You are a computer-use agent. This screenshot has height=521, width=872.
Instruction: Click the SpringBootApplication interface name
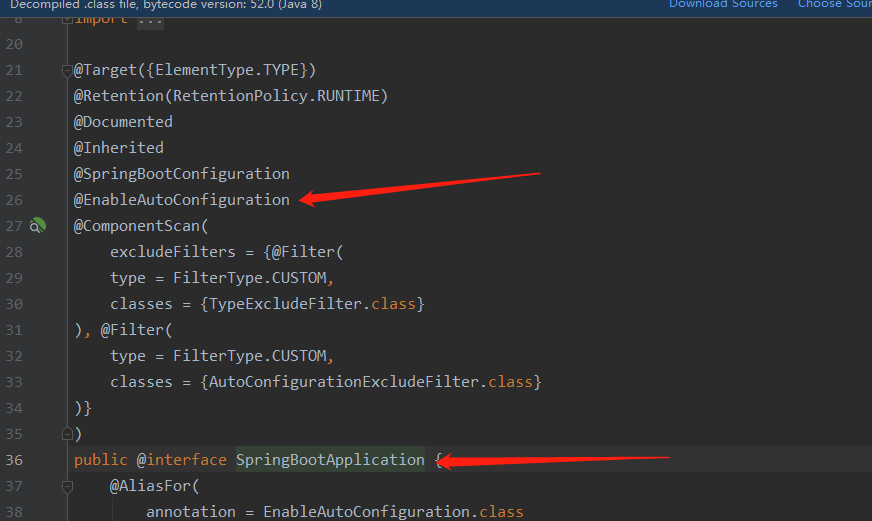tap(330, 460)
